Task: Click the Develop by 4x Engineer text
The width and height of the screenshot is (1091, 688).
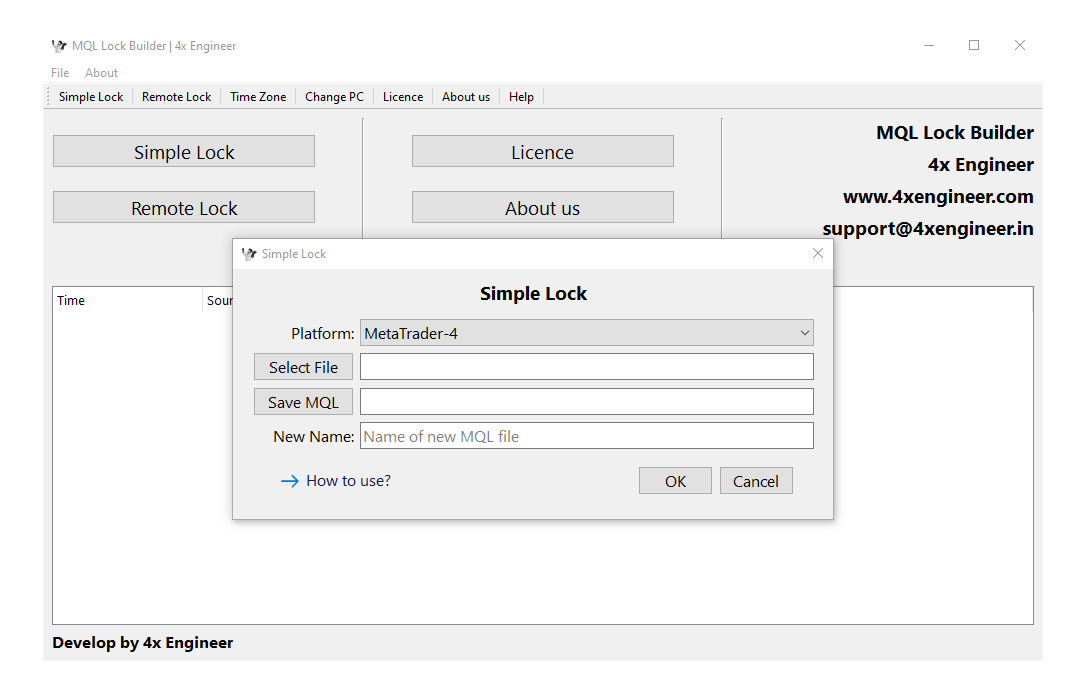Action: click(x=143, y=643)
